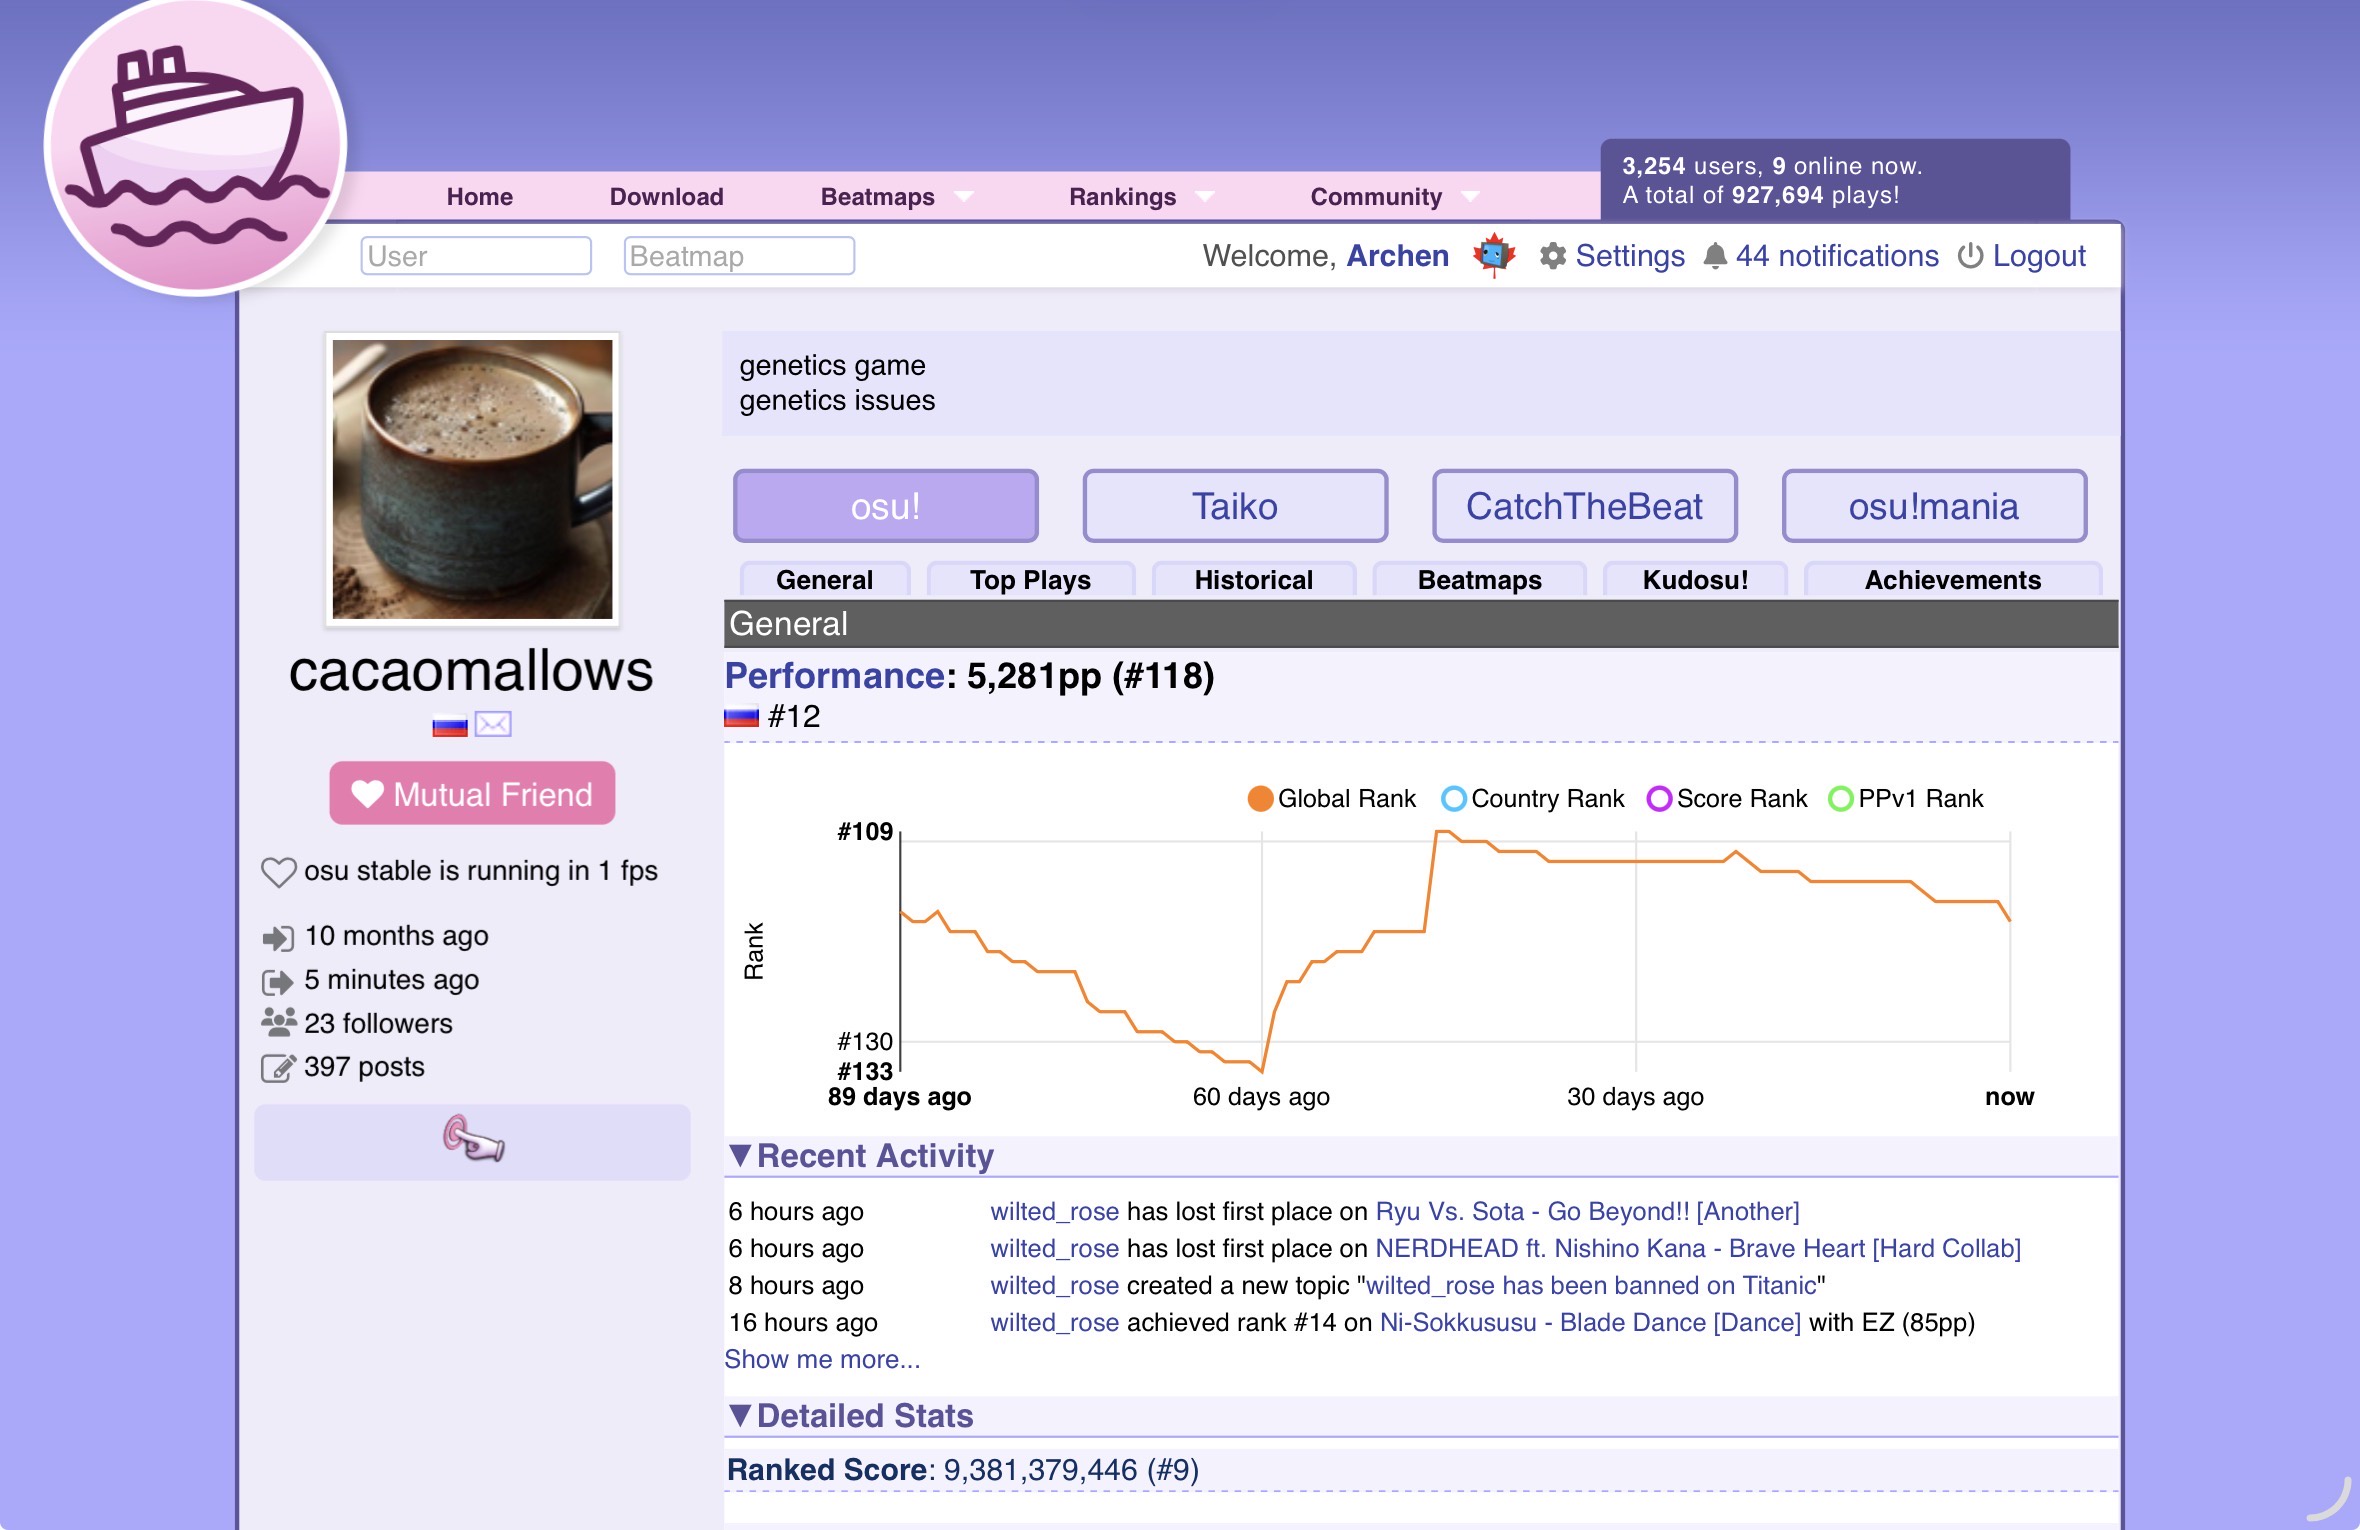
Task: Click the Mutual Friend button
Action: point(472,794)
